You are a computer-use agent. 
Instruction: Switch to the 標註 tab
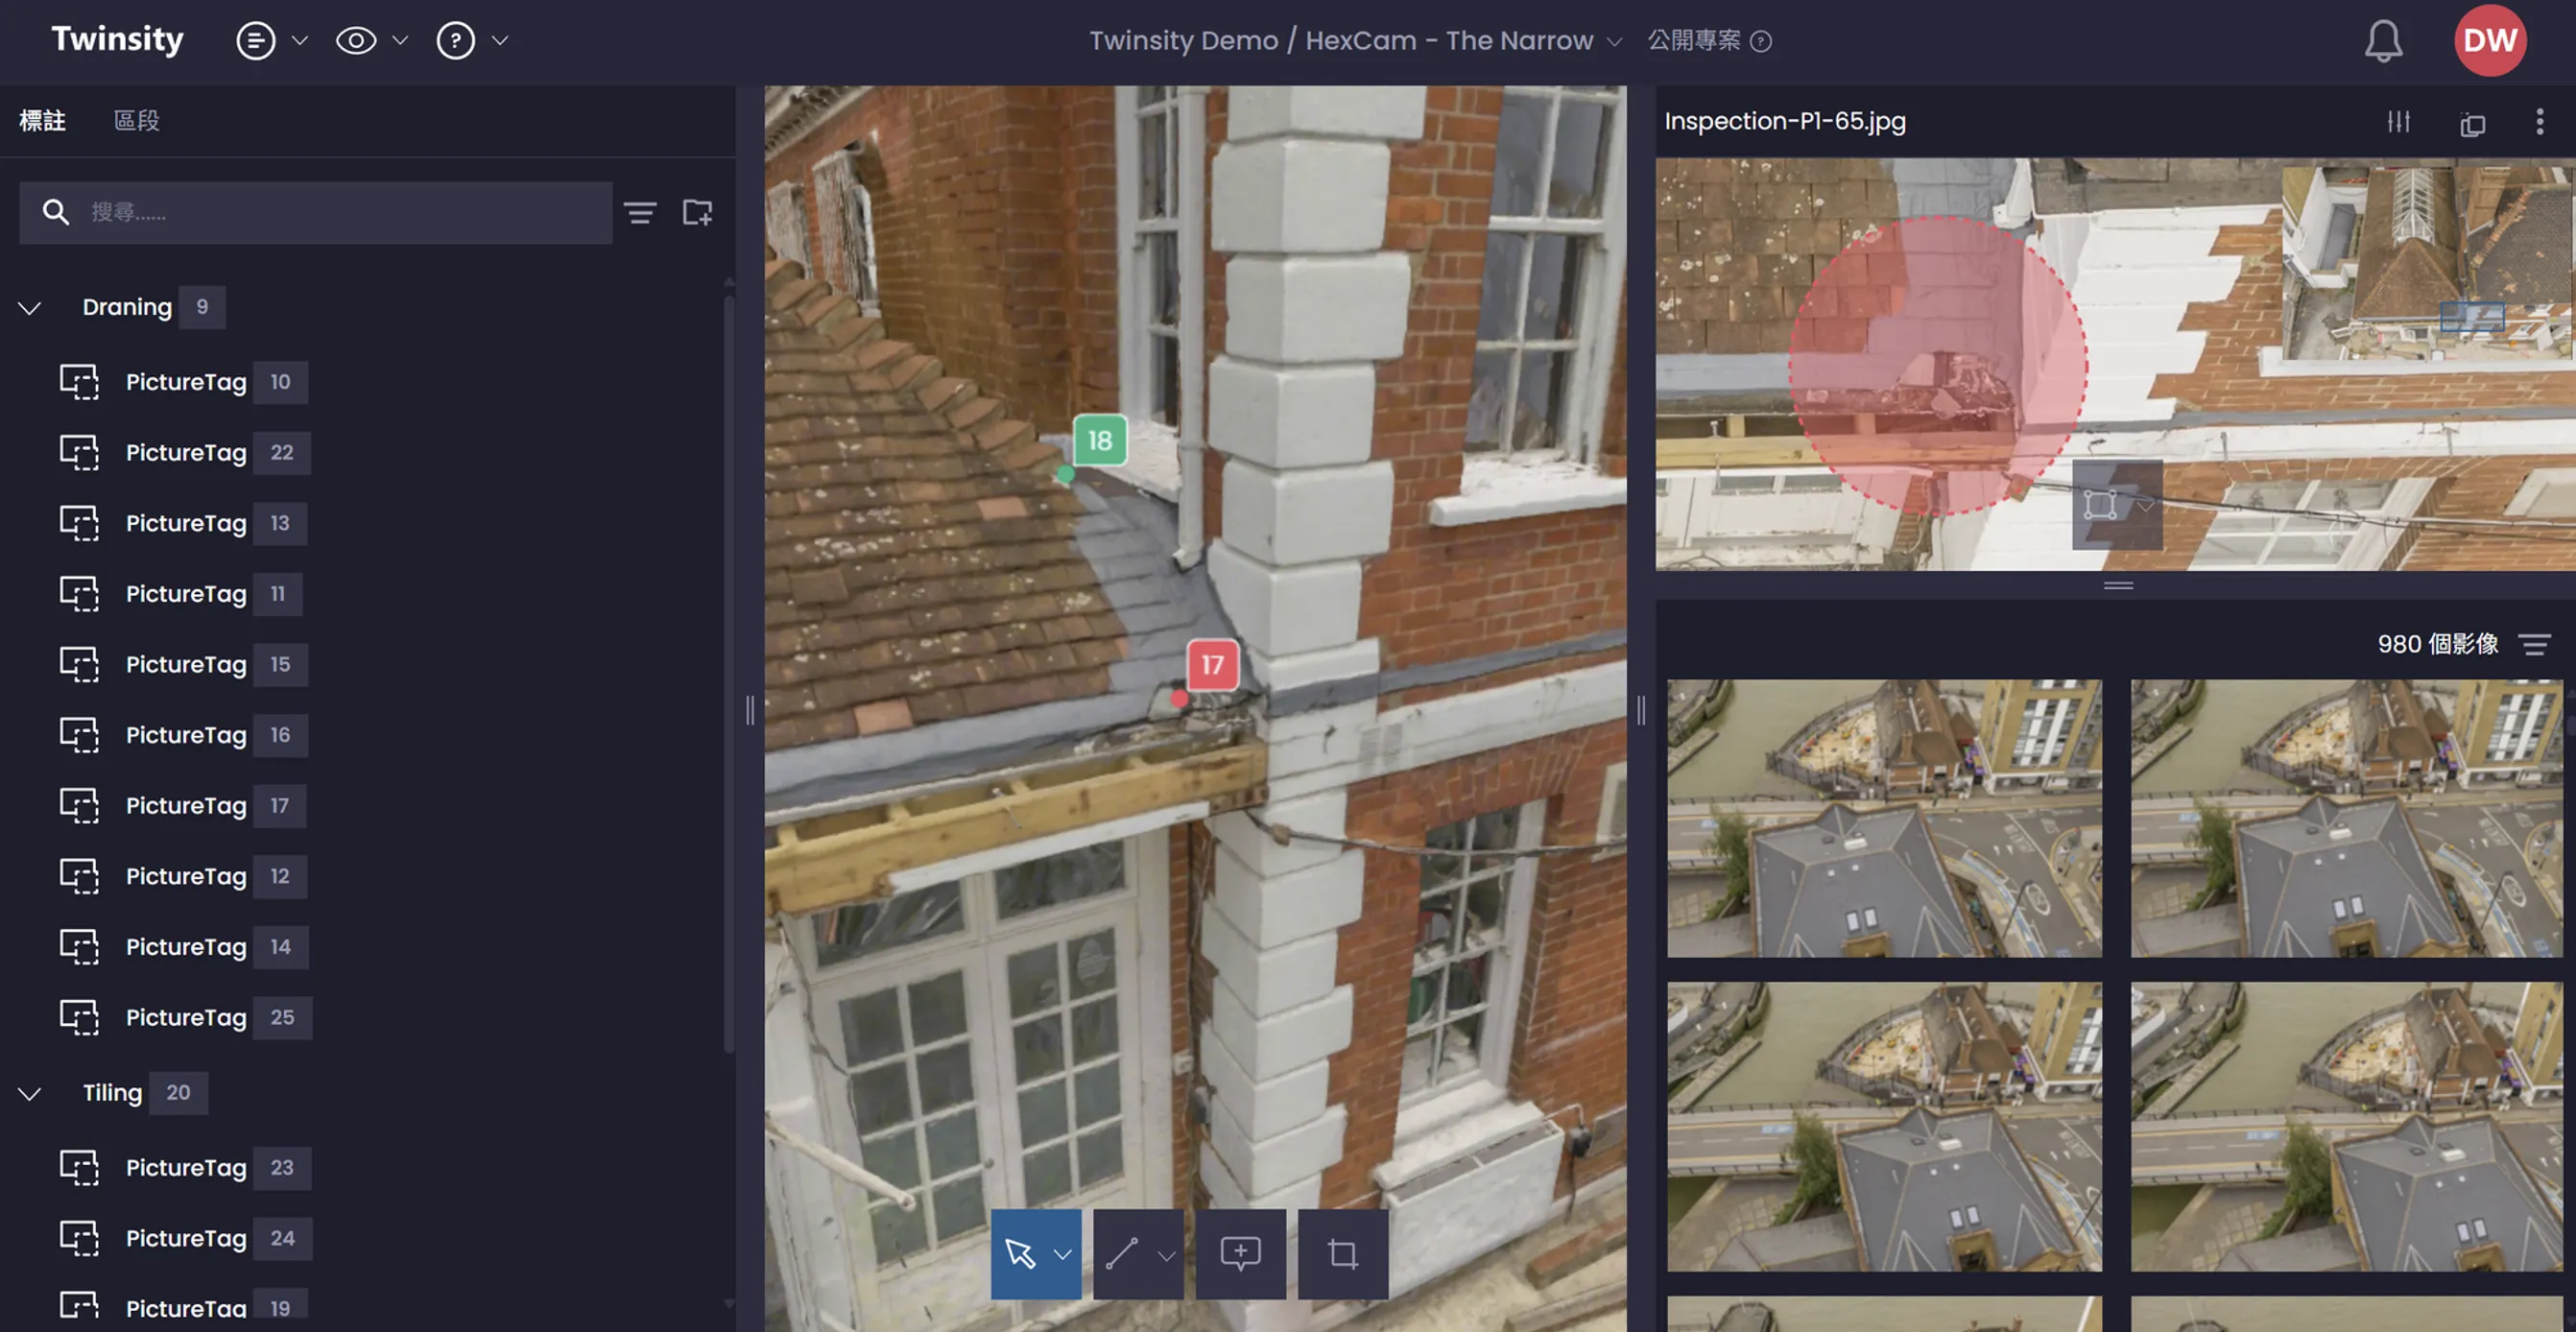coord(42,121)
